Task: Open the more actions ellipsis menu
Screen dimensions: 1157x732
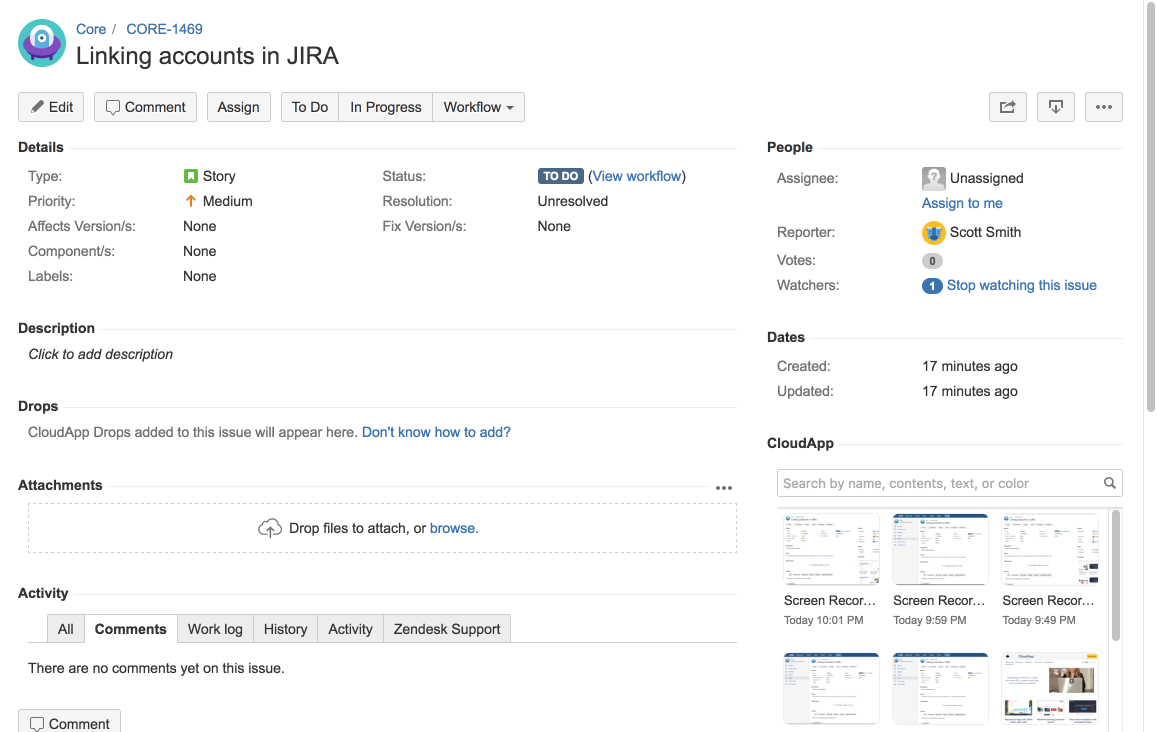Action: pyautogui.click(x=1104, y=107)
